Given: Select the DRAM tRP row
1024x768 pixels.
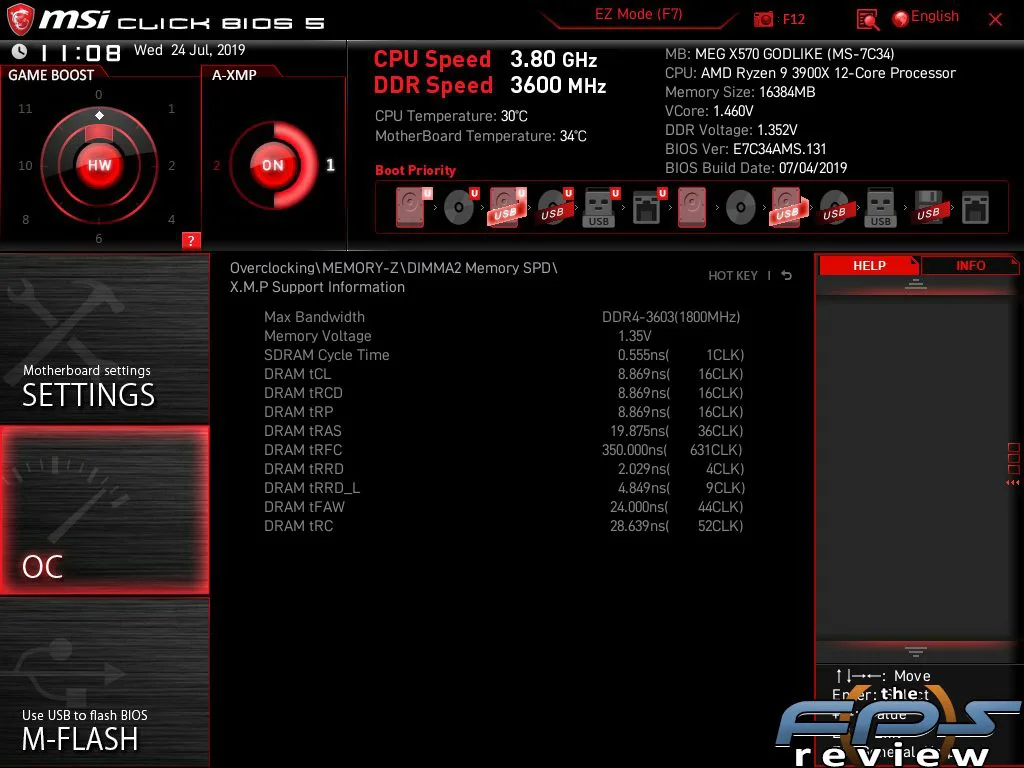Looking at the screenshot, I should pyautogui.click(x=503, y=411).
